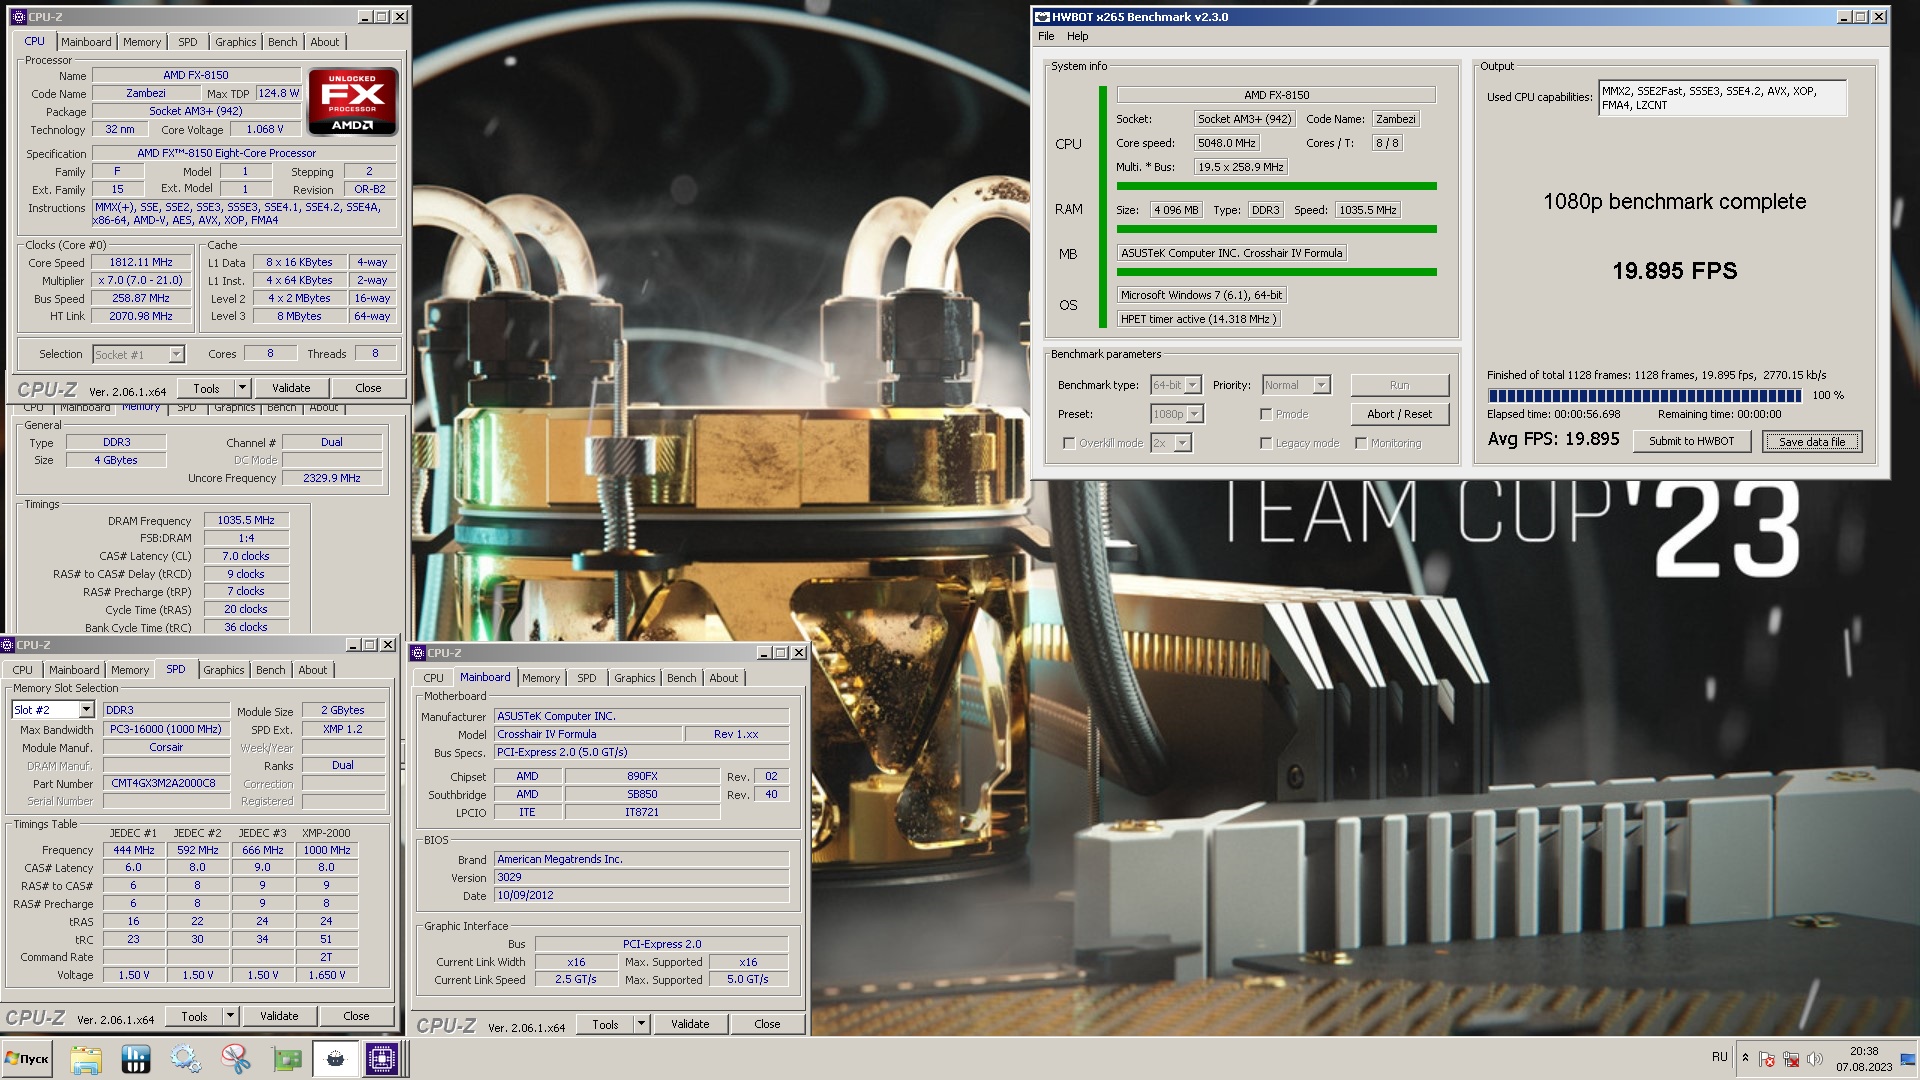The width and height of the screenshot is (1920, 1080).
Task: Show hidden tray icons arrow
Action: point(1745,1058)
